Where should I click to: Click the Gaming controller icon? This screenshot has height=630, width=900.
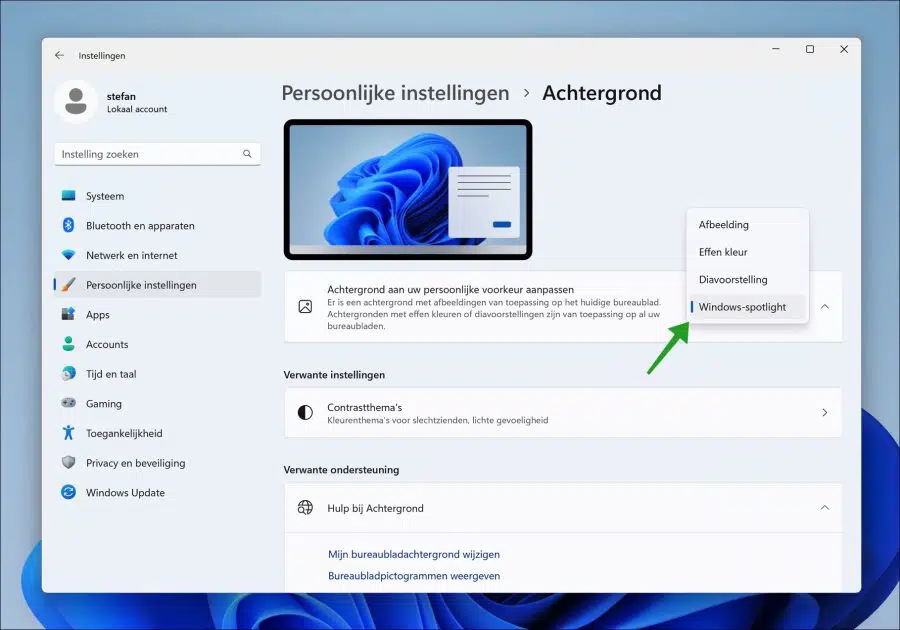(68, 403)
